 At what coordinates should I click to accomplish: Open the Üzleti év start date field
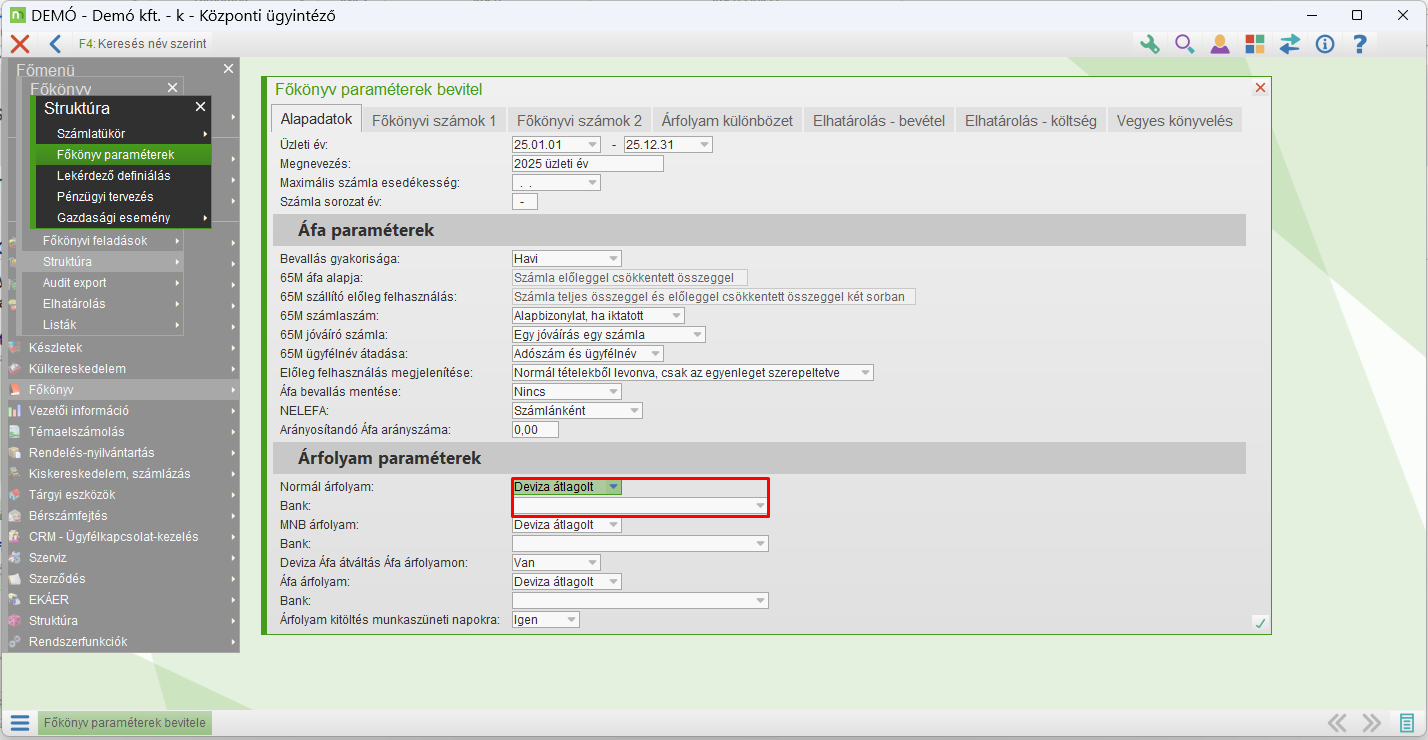pyautogui.click(x=556, y=145)
